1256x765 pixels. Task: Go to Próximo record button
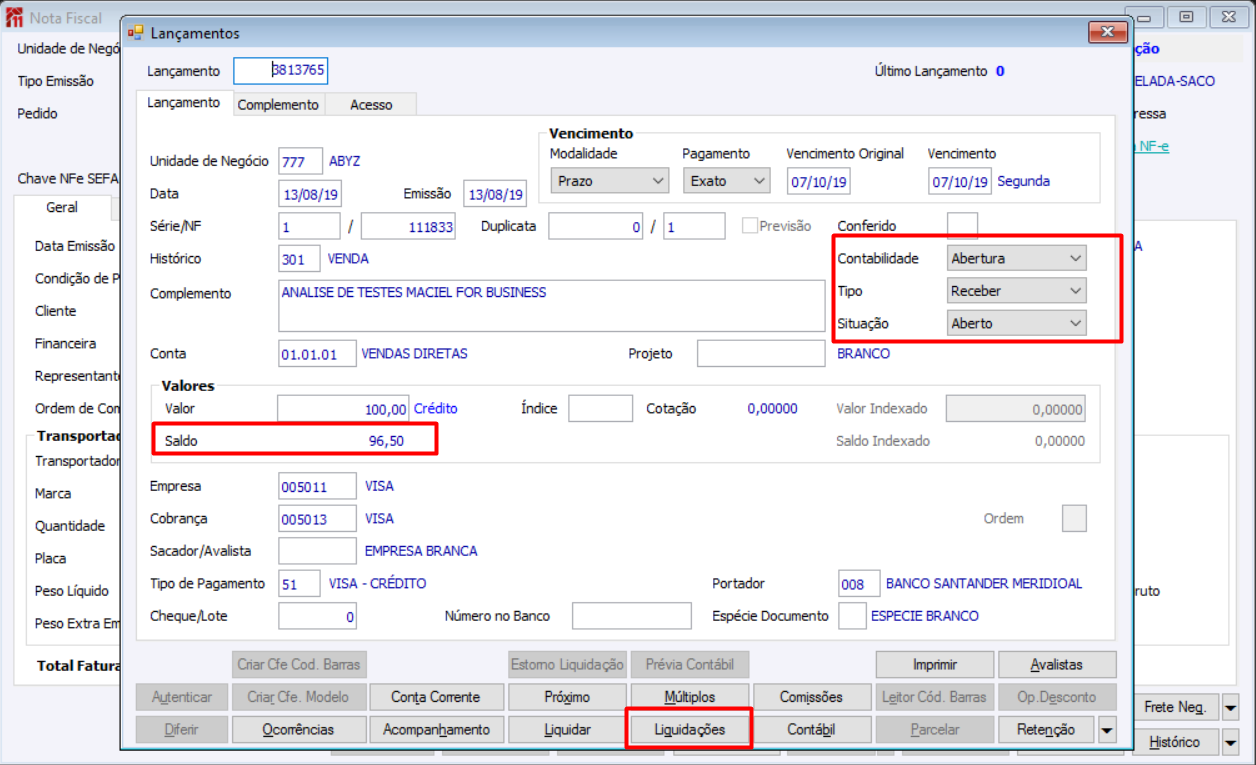[x=567, y=697]
